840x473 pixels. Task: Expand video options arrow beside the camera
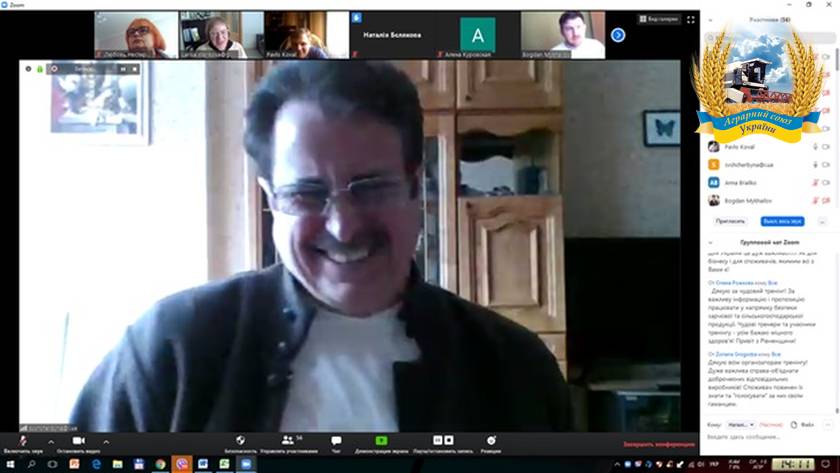tap(106, 442)
